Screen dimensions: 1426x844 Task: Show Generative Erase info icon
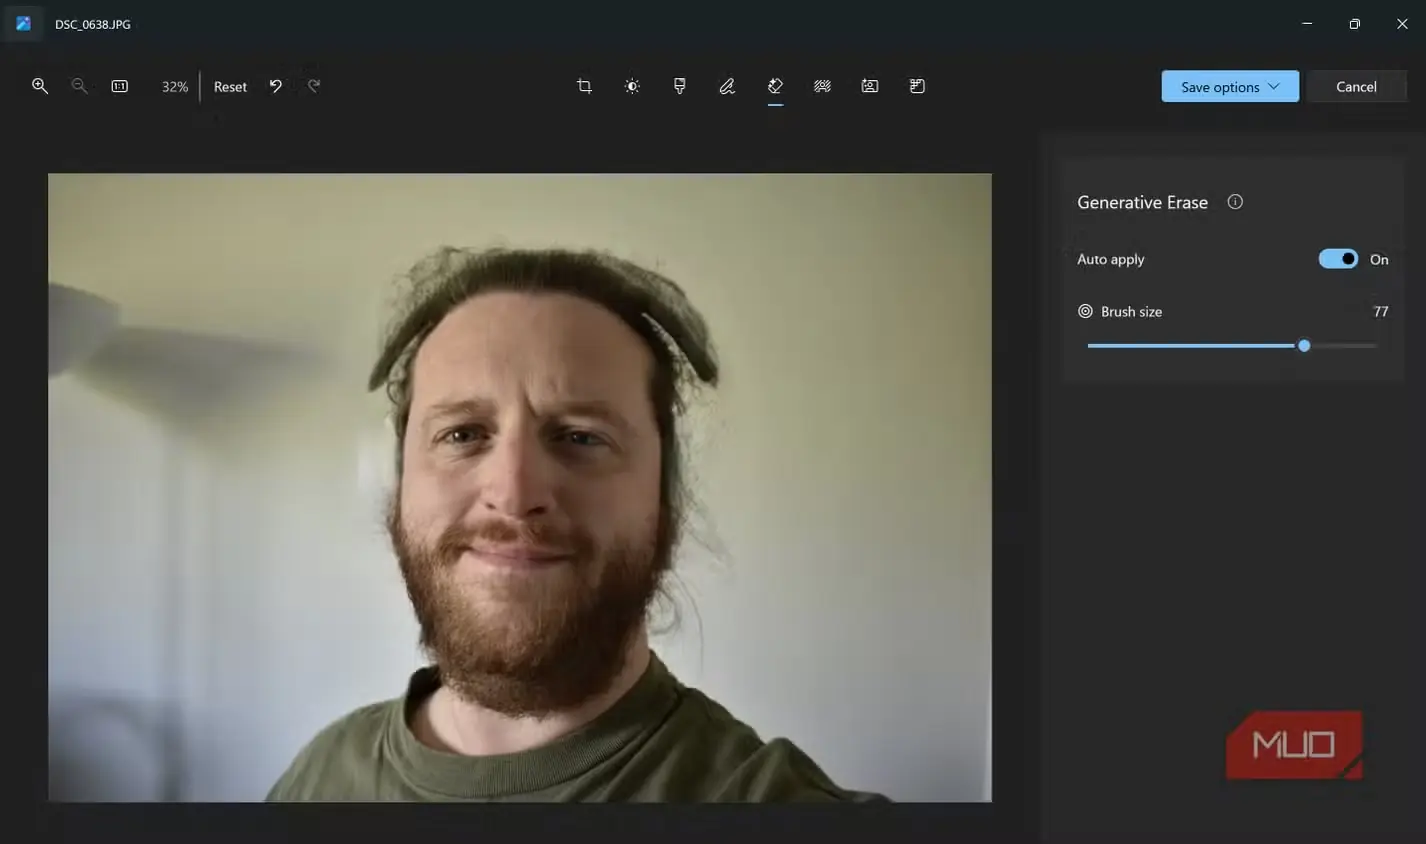pos(1235,201)
